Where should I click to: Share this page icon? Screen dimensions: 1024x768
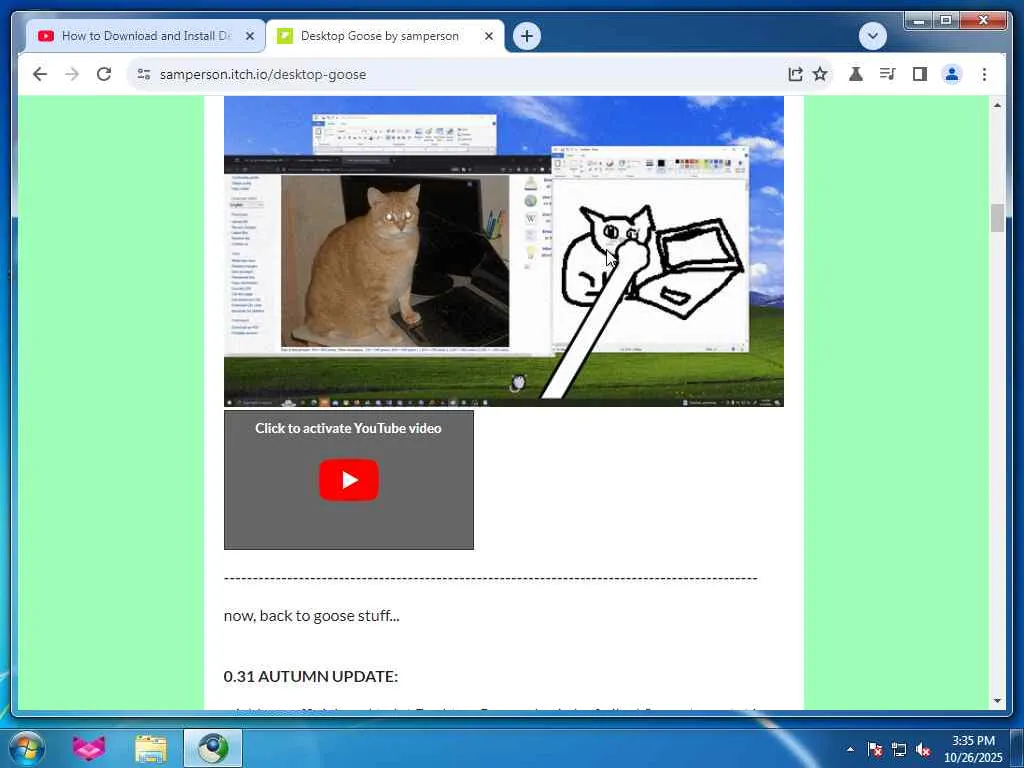(795, 74)
